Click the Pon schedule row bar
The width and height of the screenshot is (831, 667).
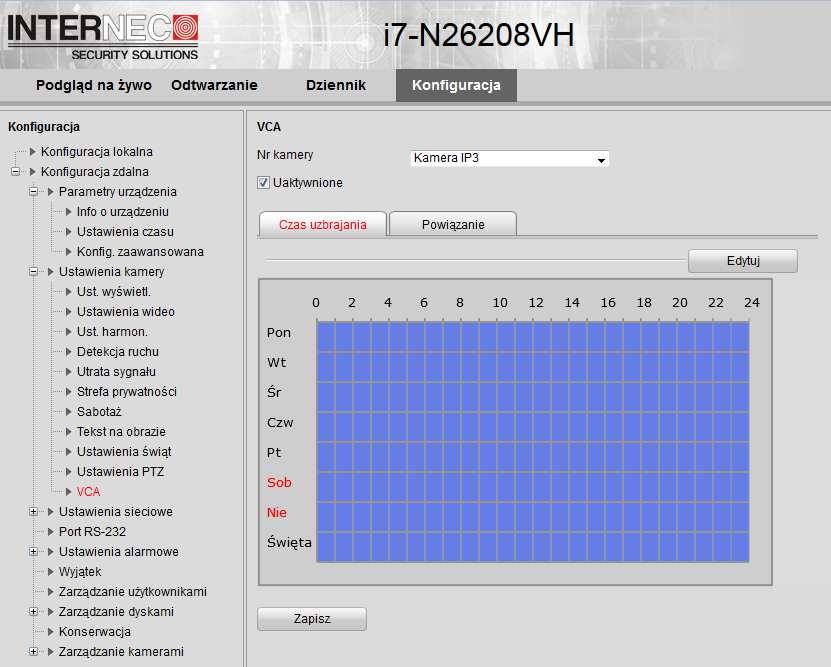pos(533,336)
